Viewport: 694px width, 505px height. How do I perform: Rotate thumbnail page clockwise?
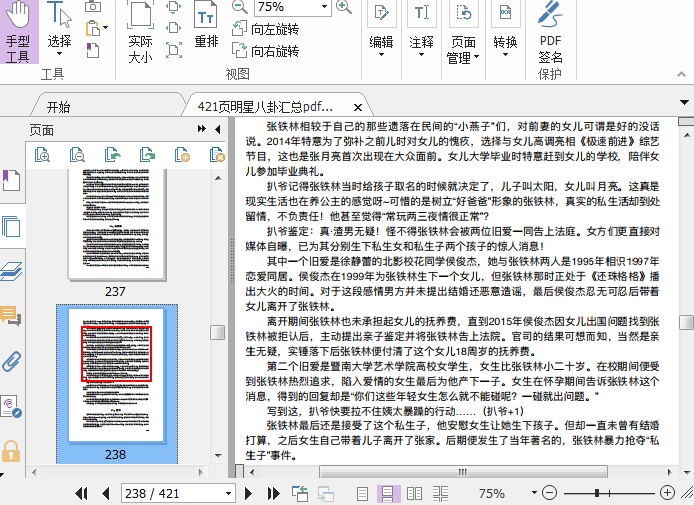(x=147, y=155)
